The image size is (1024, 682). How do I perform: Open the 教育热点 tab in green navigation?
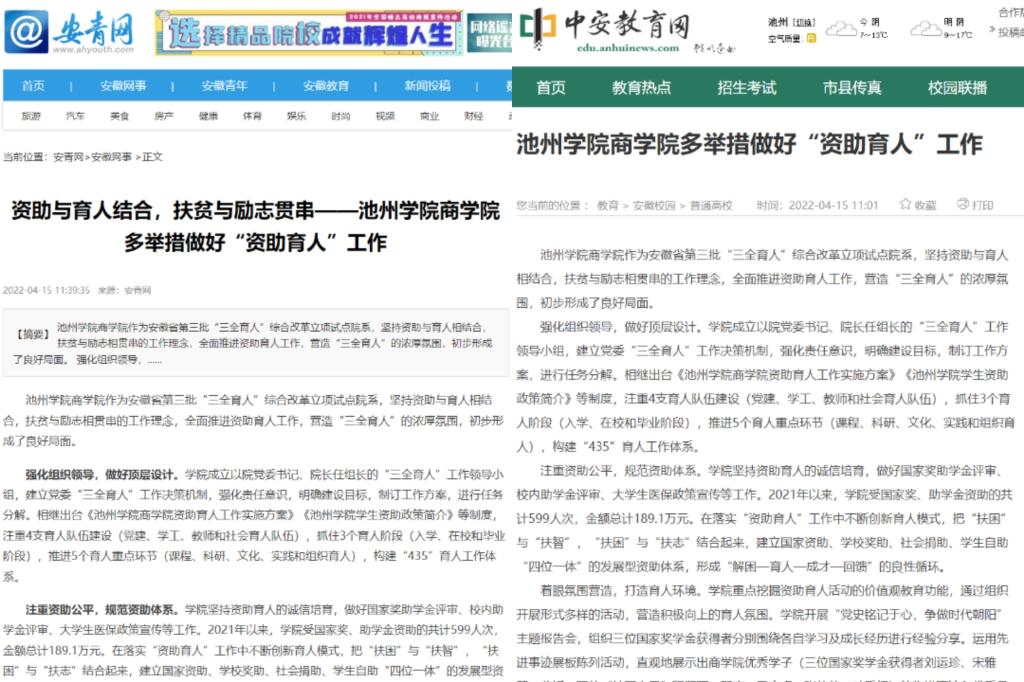pyautogui.click(x=642, y=88)
